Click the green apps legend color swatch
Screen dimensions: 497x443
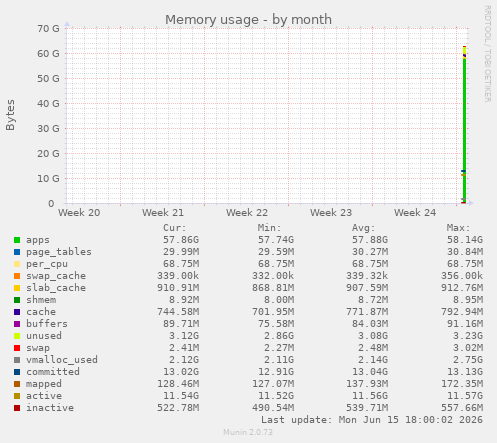[x=17, y=240]
